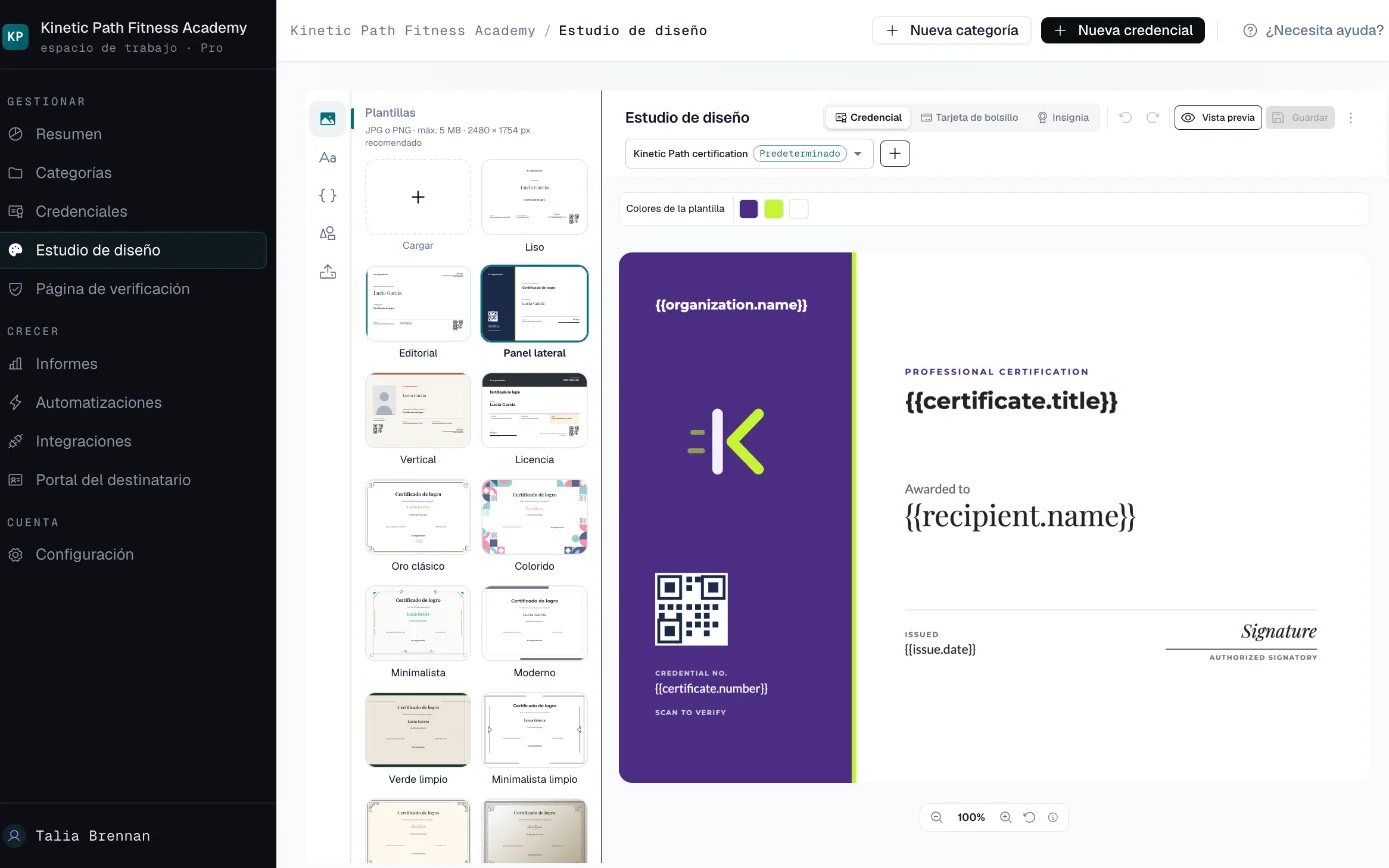Reset the canvas zoom

(x=1029, y=817)
